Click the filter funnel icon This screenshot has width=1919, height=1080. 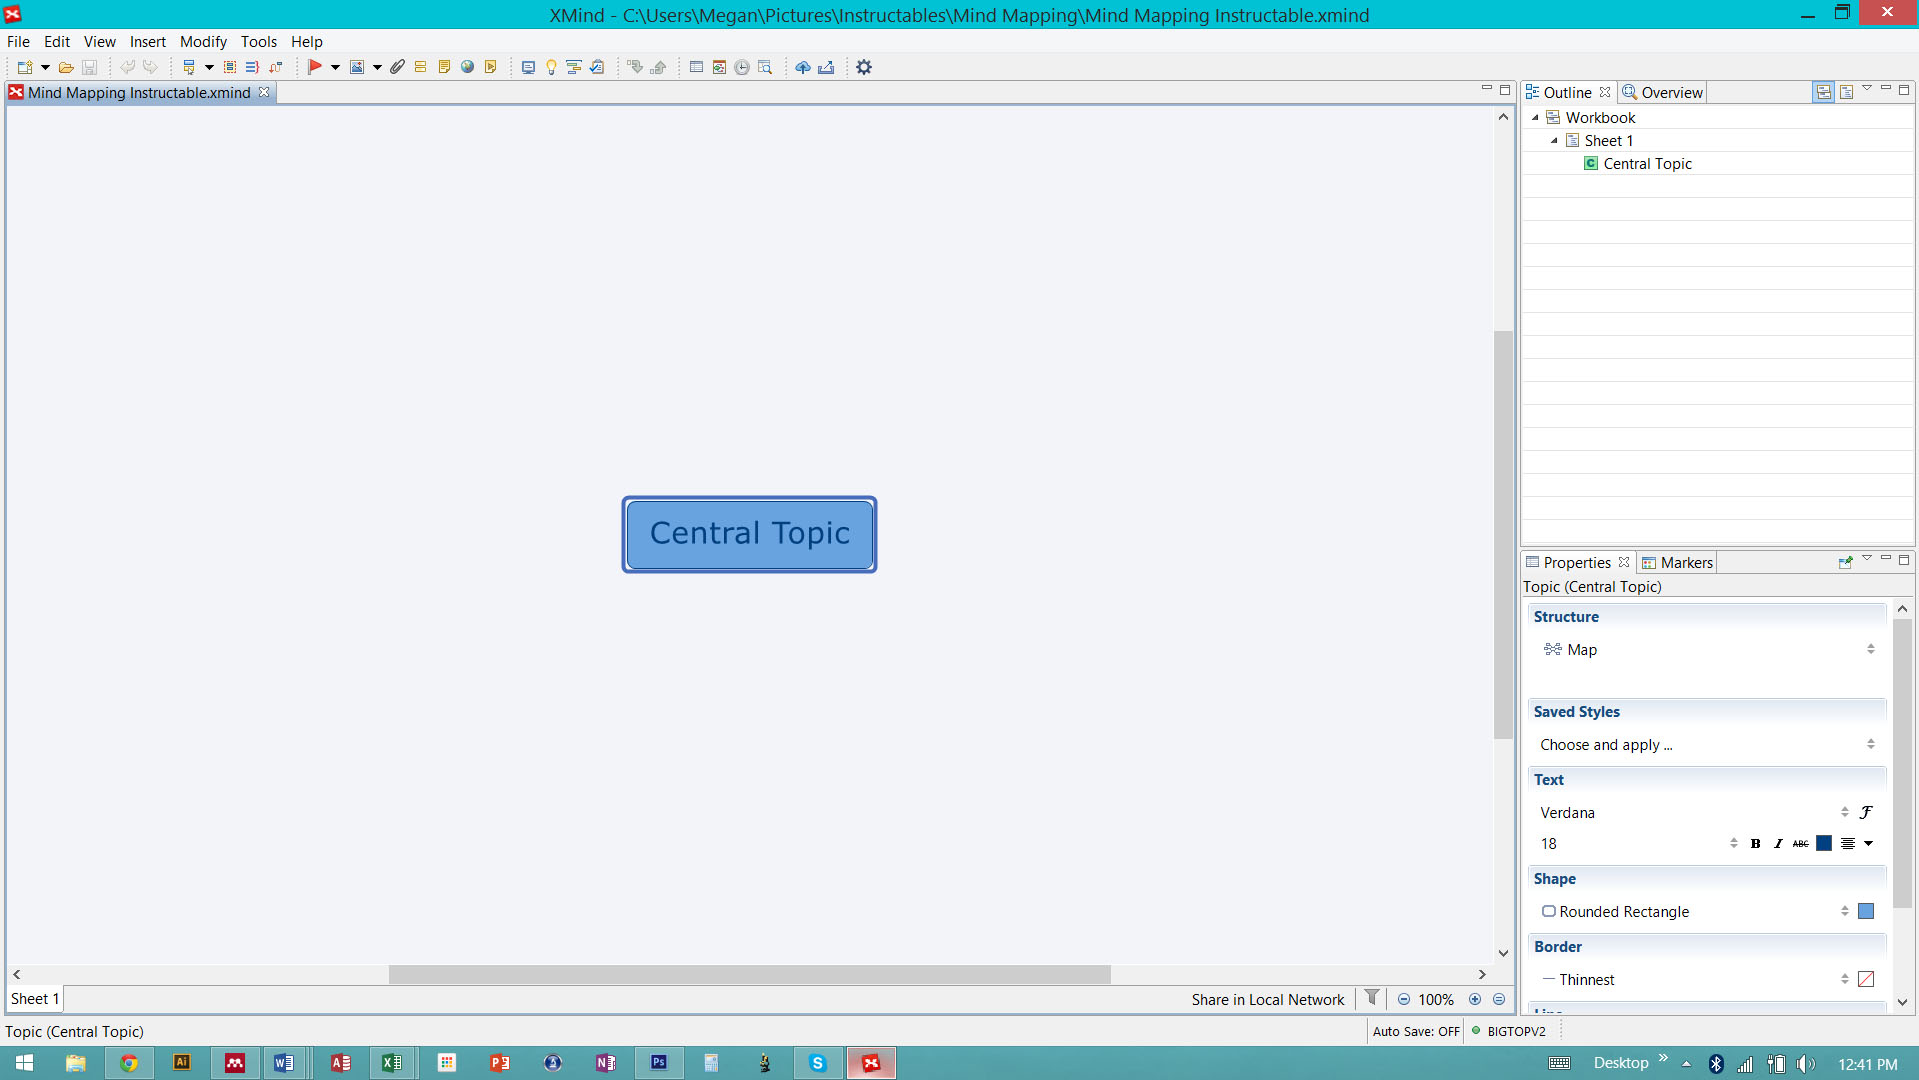[x=1372, y=997]
